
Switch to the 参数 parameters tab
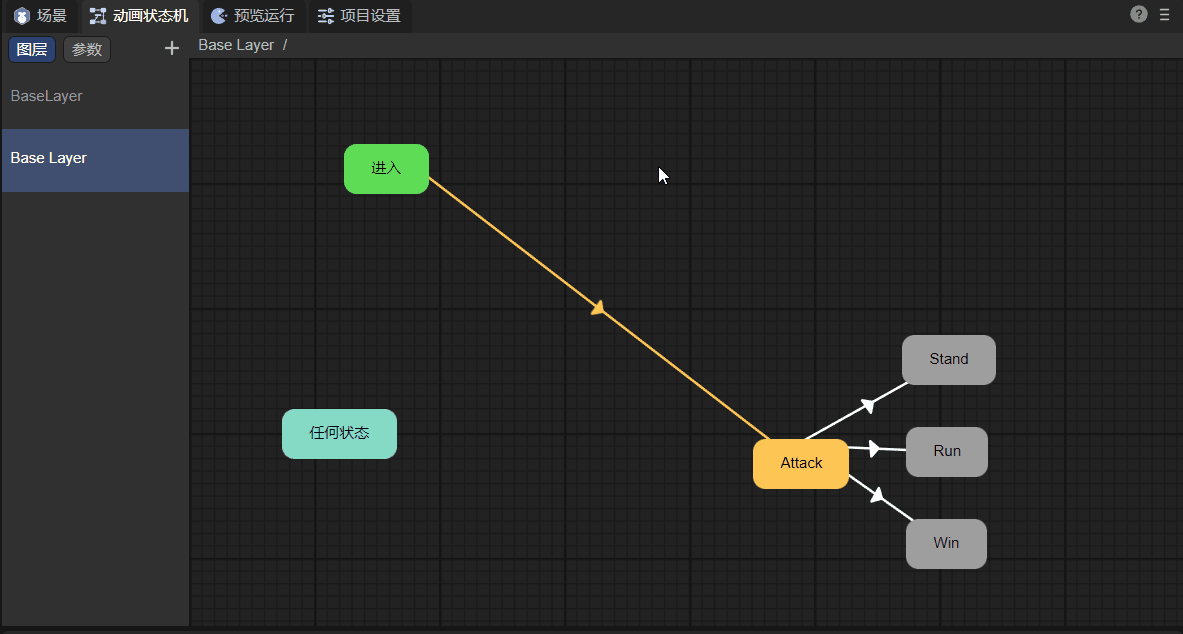(87, 49)
